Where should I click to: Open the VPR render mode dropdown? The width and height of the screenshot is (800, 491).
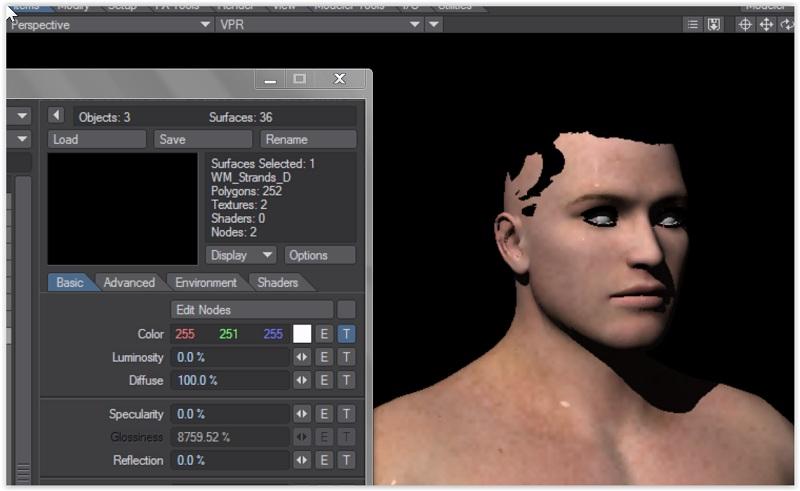click(x=319, y=24)
